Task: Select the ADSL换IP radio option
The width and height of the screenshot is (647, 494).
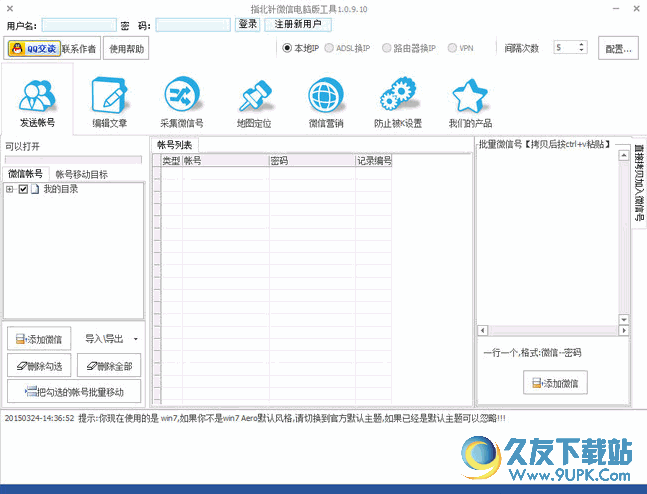Action: [329, 48]
